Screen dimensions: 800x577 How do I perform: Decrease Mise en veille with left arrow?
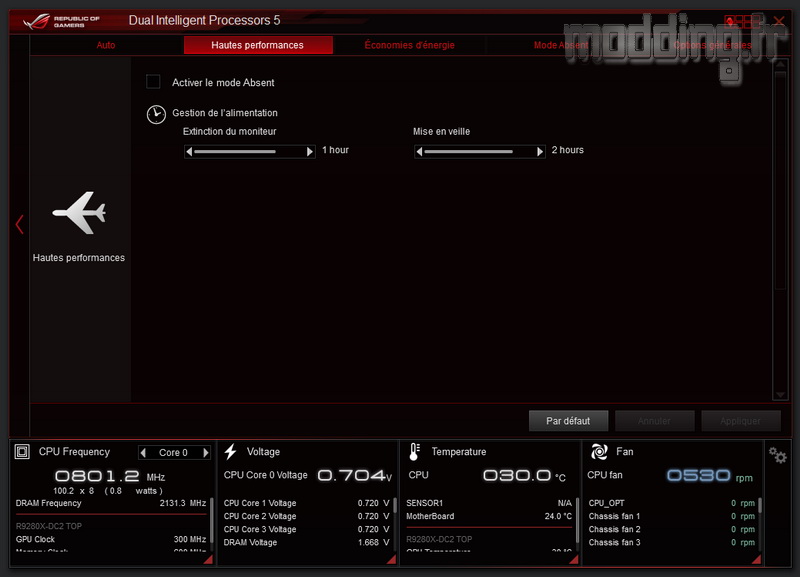(419, 152)
